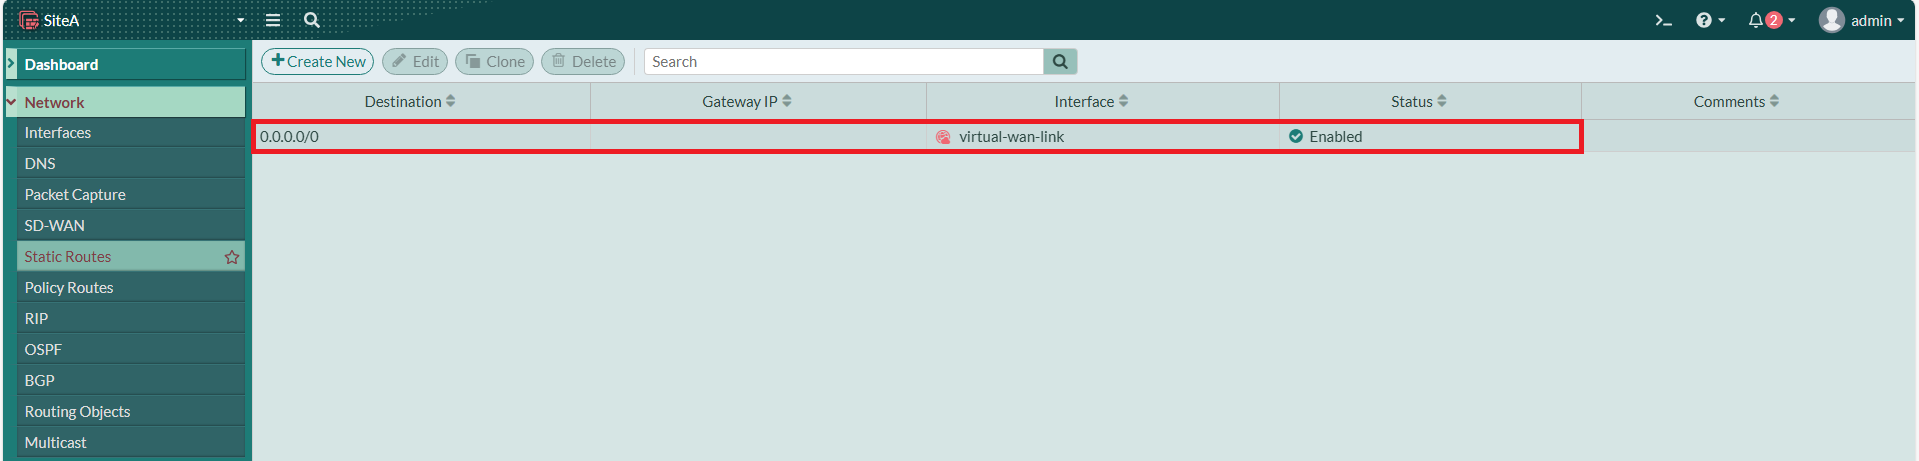Open the SiteA hostname dropdown
The height and width of the screenshot is (461, 1919).
tap(132, 20)
